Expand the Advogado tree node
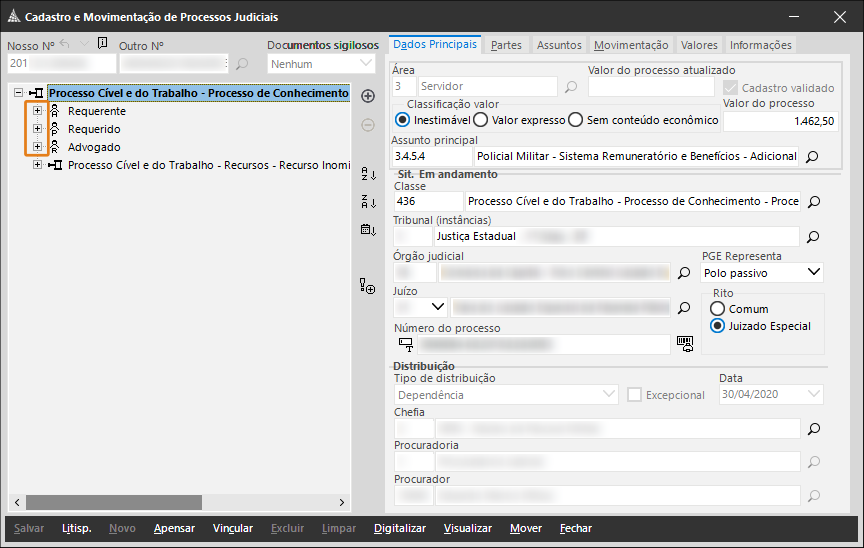 [38, 147]
